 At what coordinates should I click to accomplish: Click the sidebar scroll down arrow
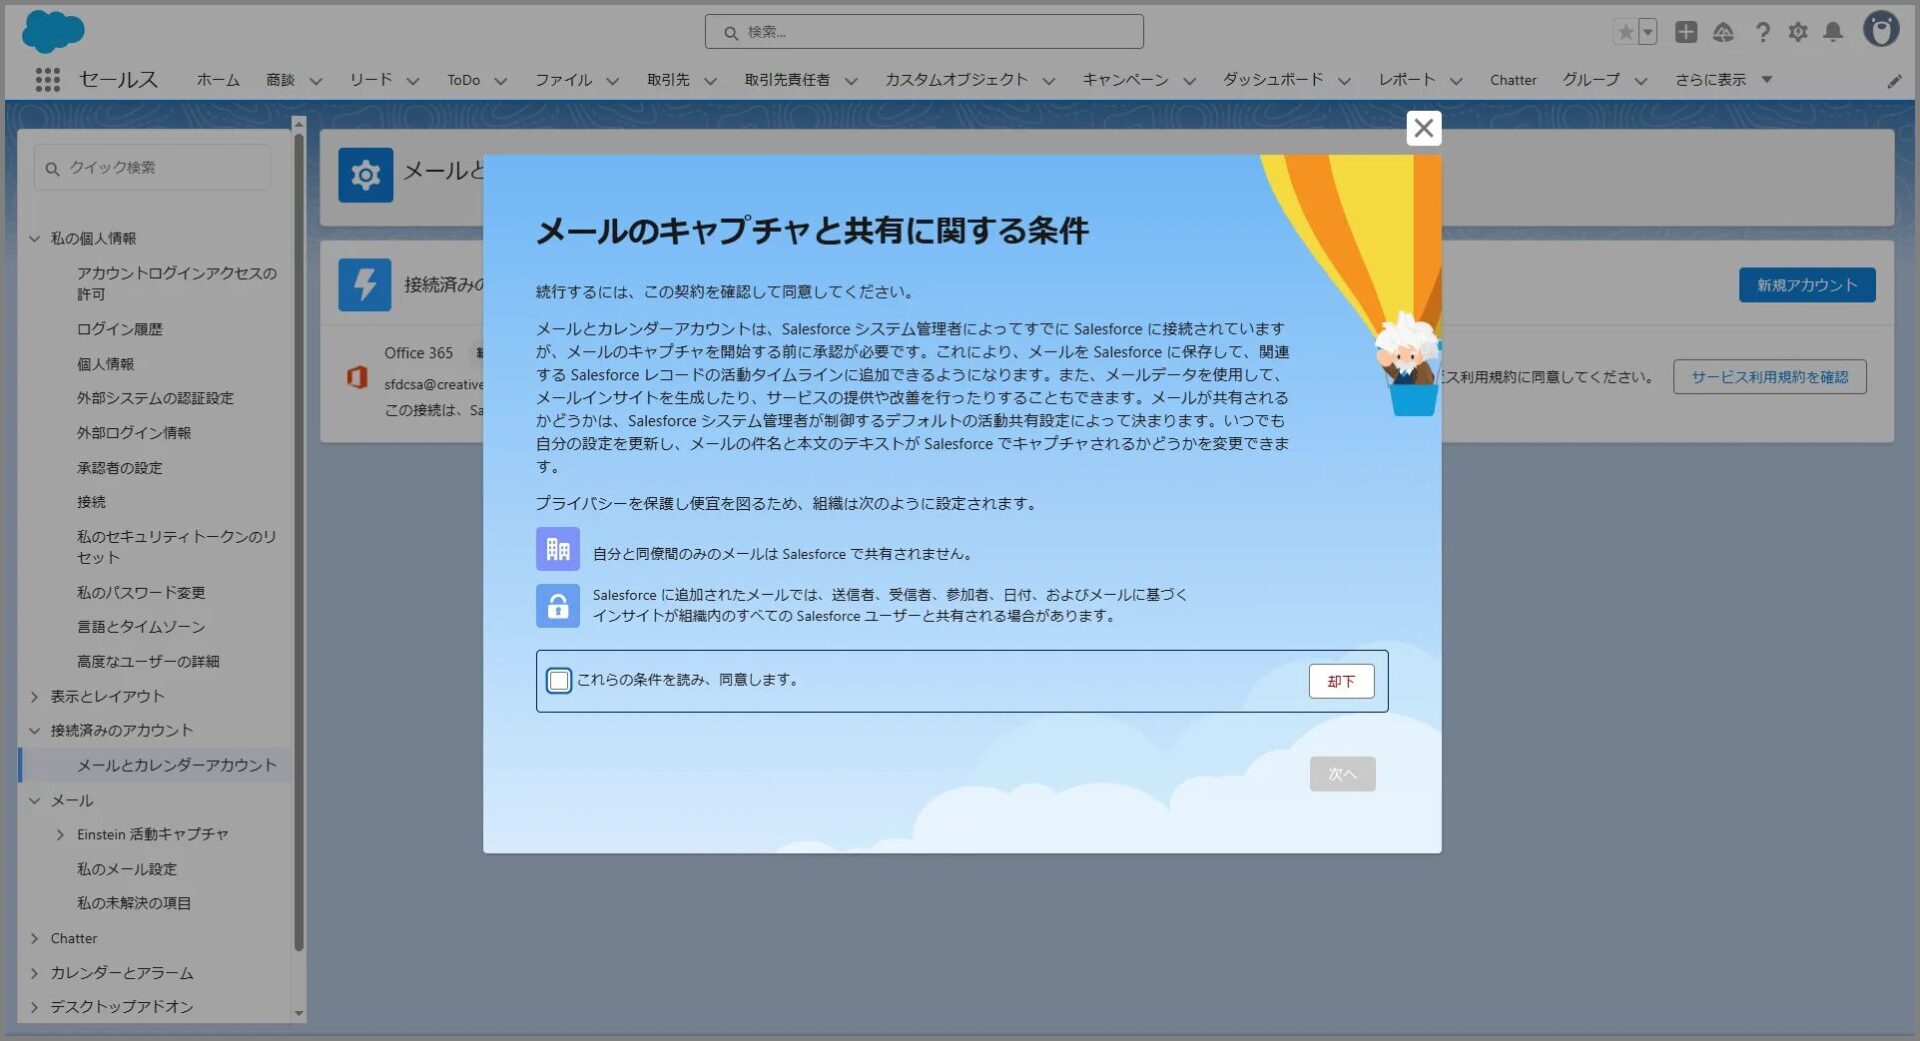pyautogui.click(x=298, y=1013)
